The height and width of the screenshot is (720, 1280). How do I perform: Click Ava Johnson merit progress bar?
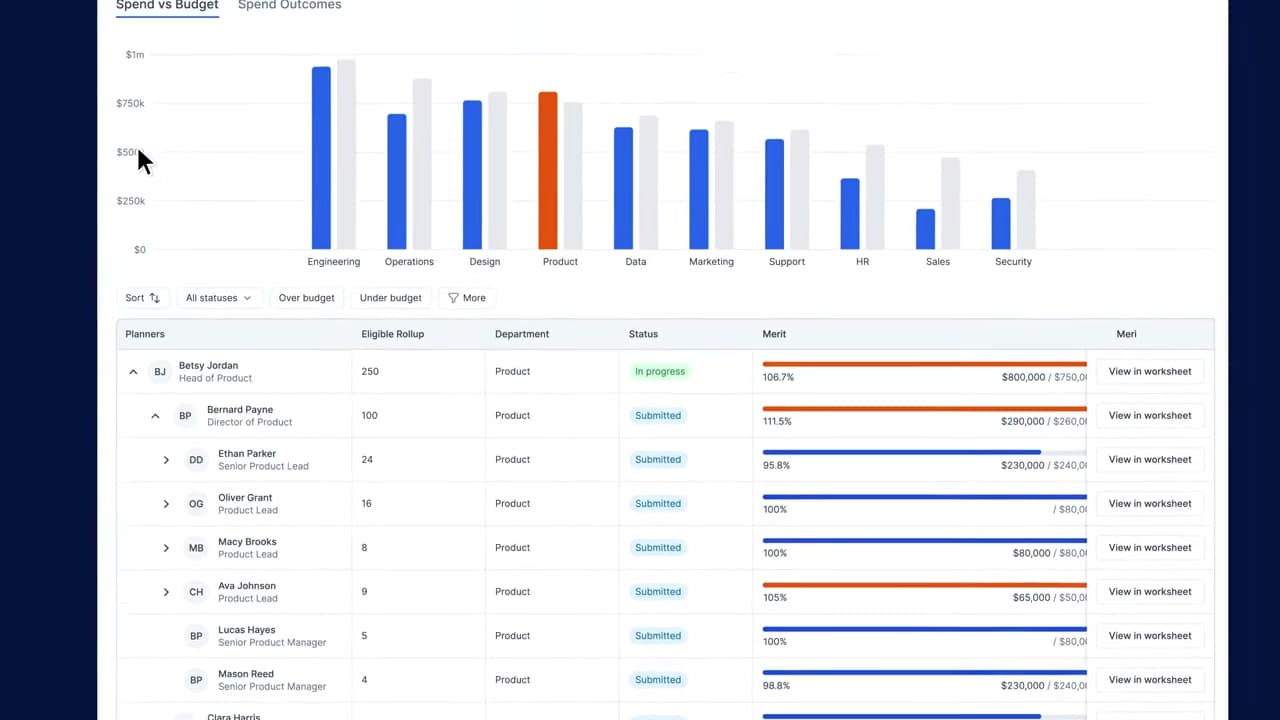(924, 584)
